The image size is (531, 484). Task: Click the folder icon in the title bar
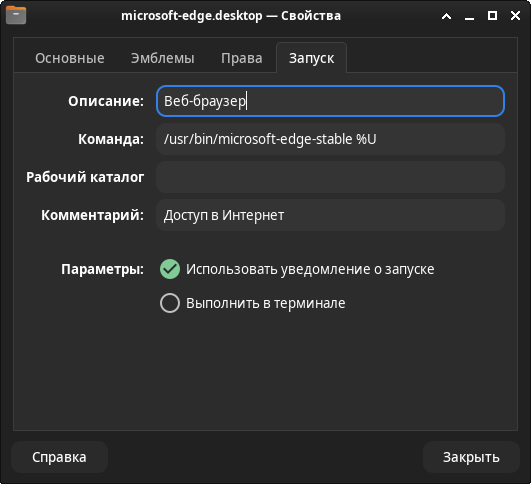[x=16, y=15]
